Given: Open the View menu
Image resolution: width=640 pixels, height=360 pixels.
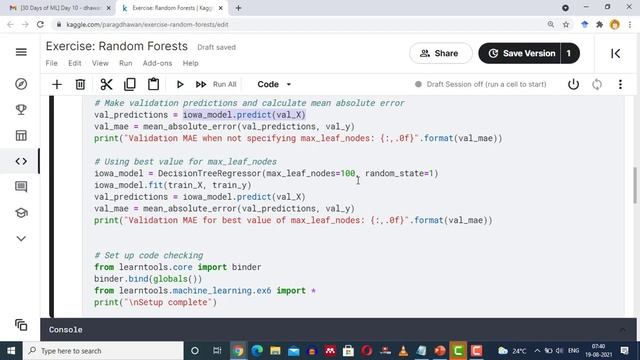Looking at the screenshot, I should 100,63.
